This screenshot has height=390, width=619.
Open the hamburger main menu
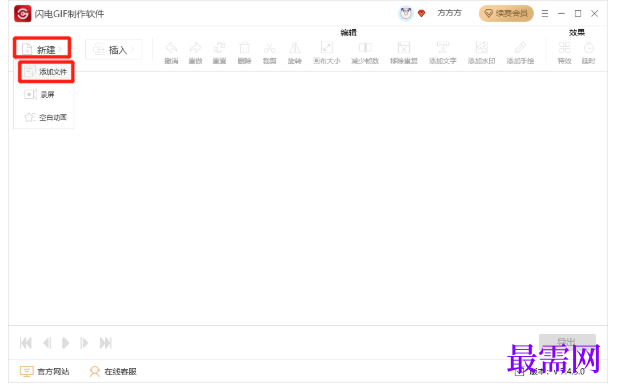click(545, 13)
